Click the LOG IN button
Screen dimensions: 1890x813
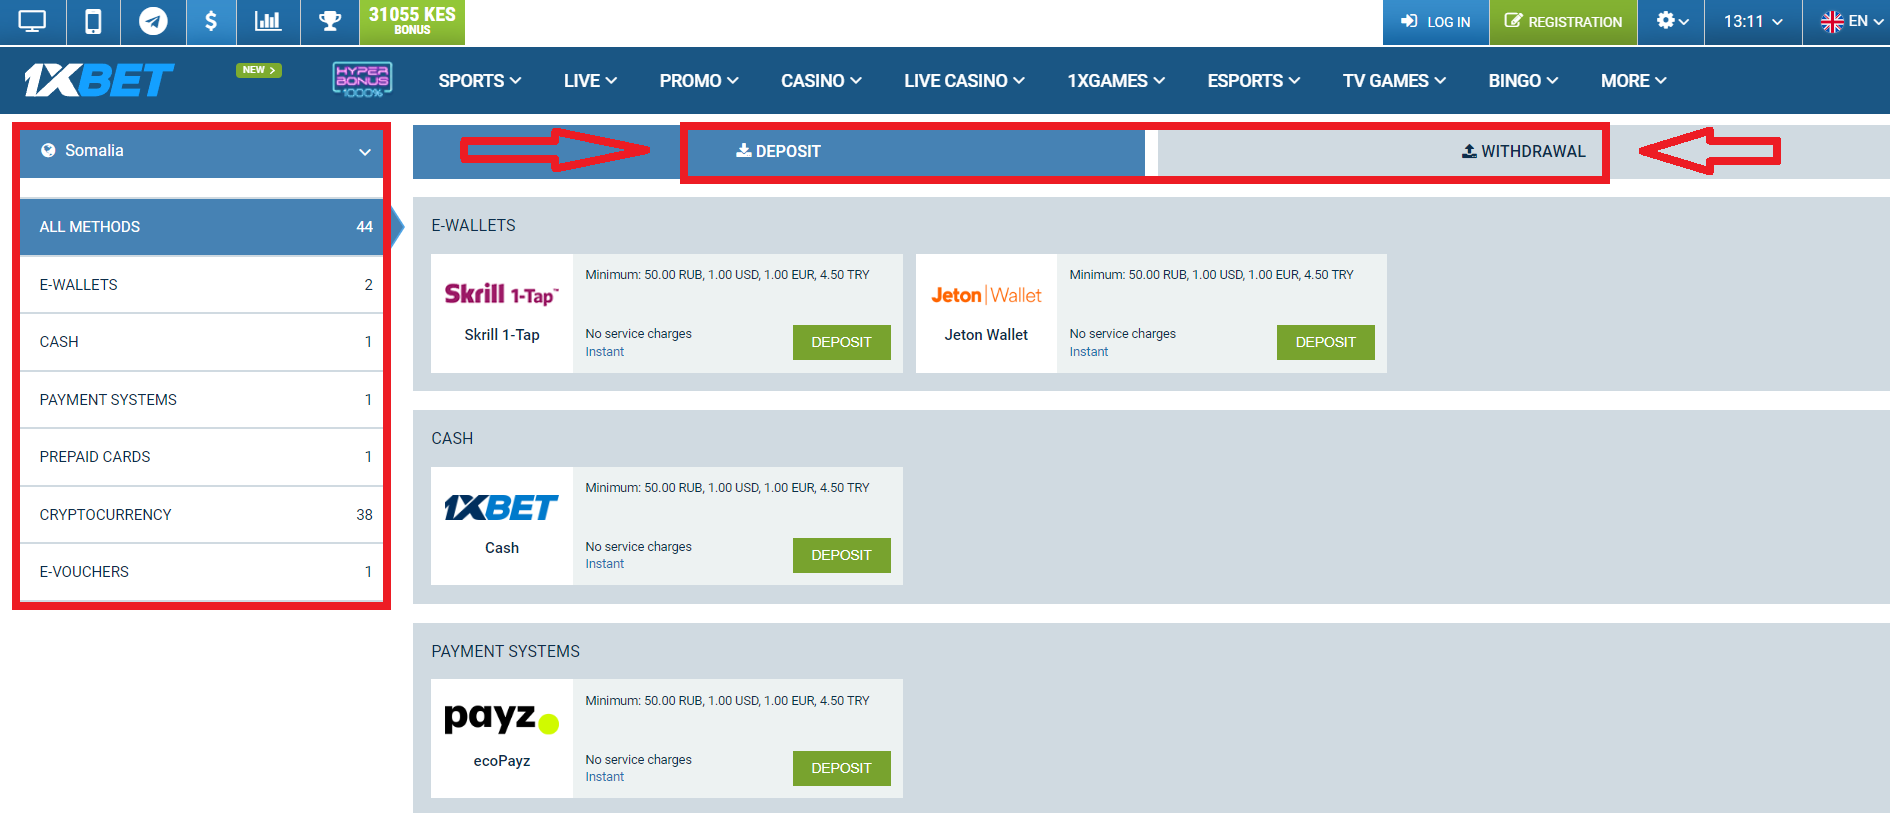[1435, 22]
